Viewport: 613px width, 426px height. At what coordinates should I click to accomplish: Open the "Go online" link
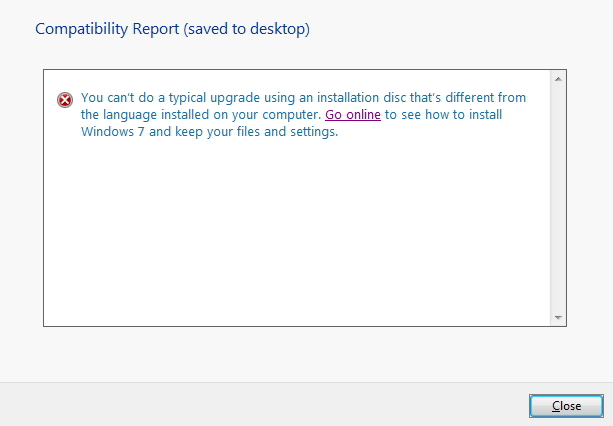click(x=353, y=115)
